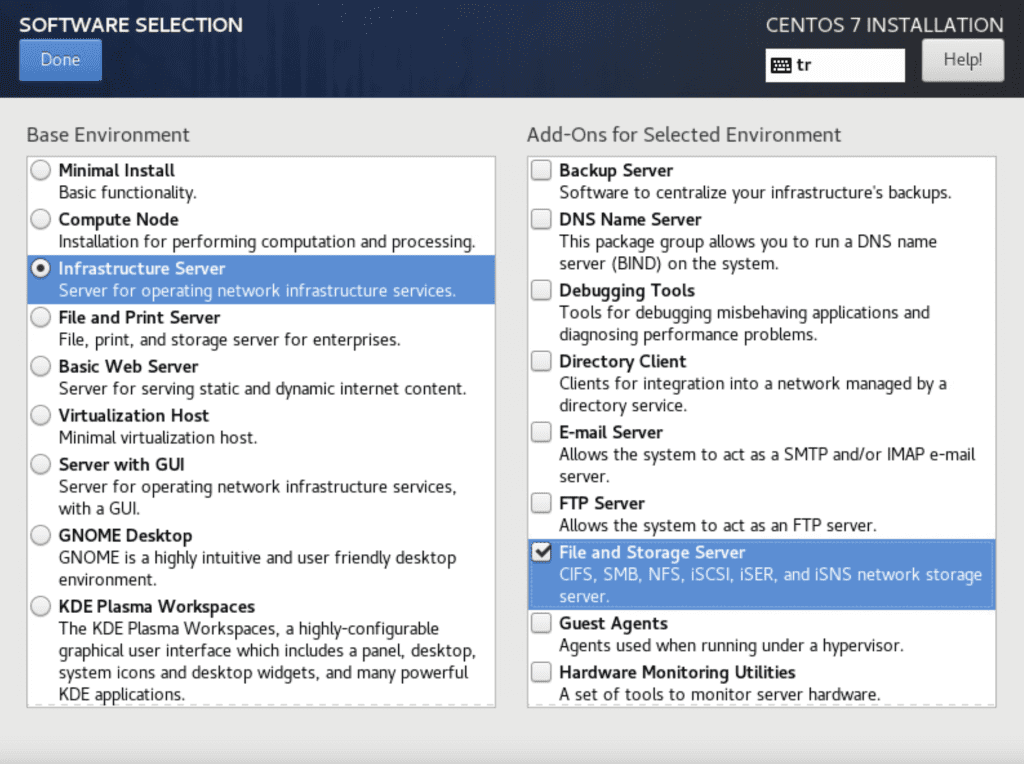The height and width of the screenshot is (764, 1024).
Task: Enable Backup Server add-on checkbox
Action: [x=541, y=170]
